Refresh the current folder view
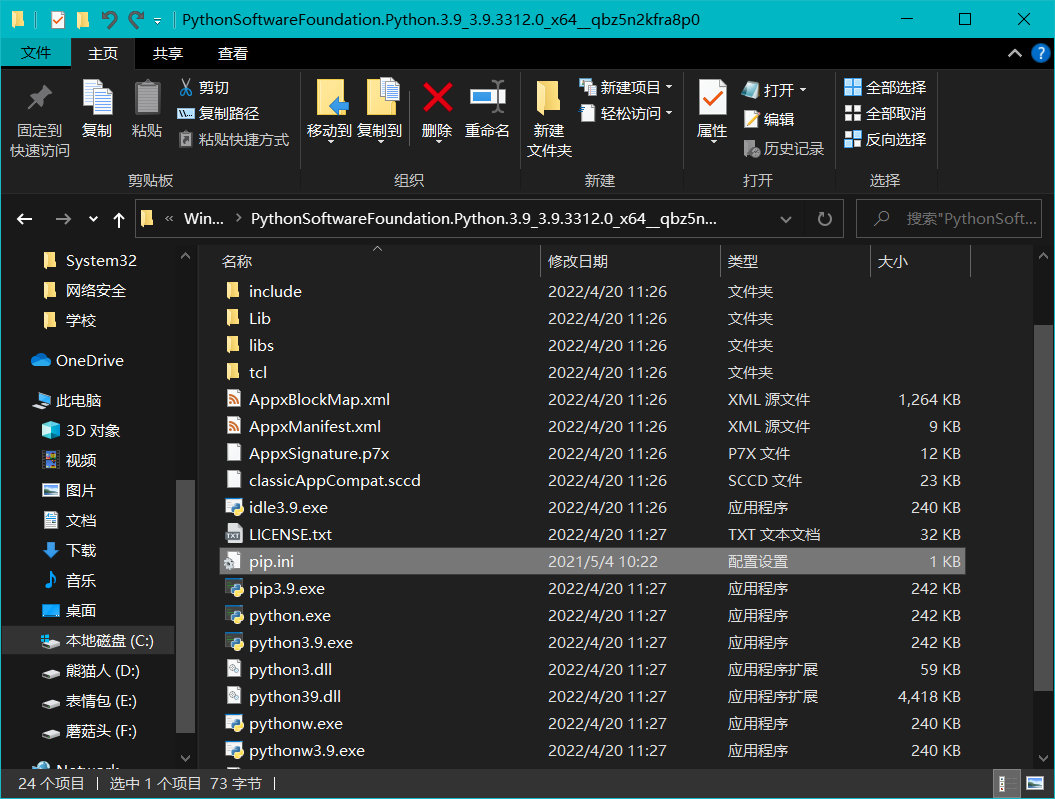This screenshot has width=1055, height=799. pyautogui.click(x=824, y=219)
